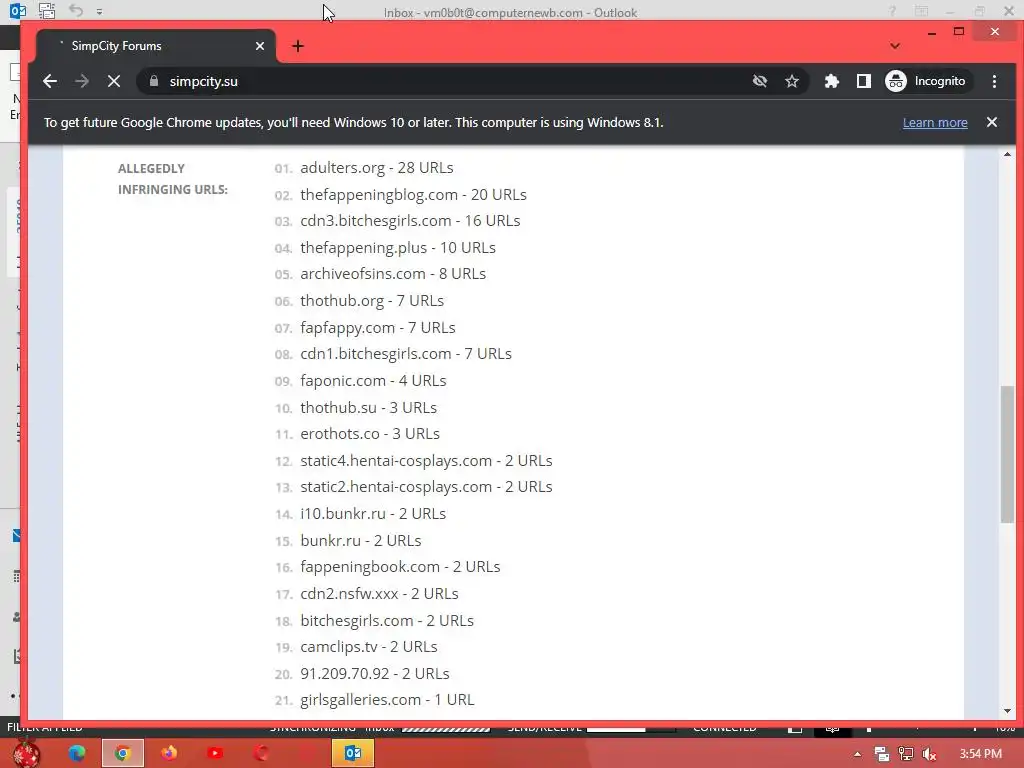Click the 'ALLEGEDLY INFRINGING URLS:' label
The image size is (1024, 768).
pyautogui.click(x=172, y=179)
